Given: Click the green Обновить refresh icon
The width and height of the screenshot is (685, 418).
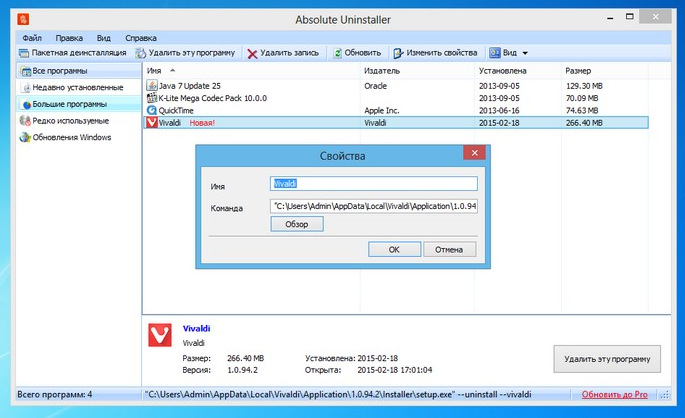Looking at the screenshot, I should point(337,53).
